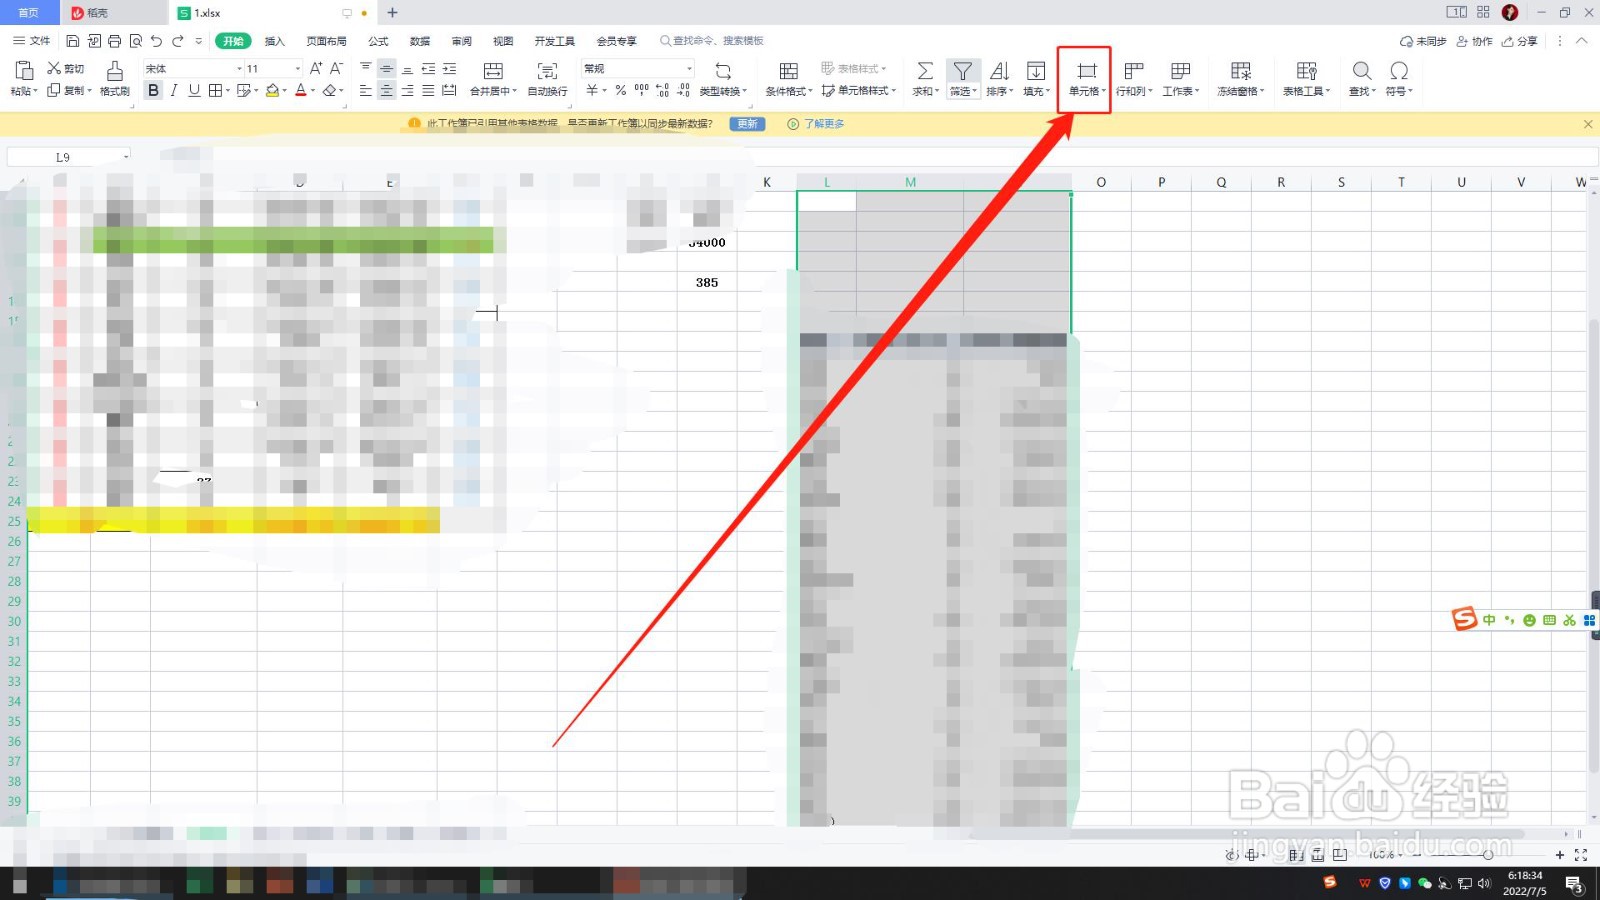The height and width of the screenshot is (900, 1600).
Task: Open the zoom percentage dropdown in status bar
Action: 1401,855
